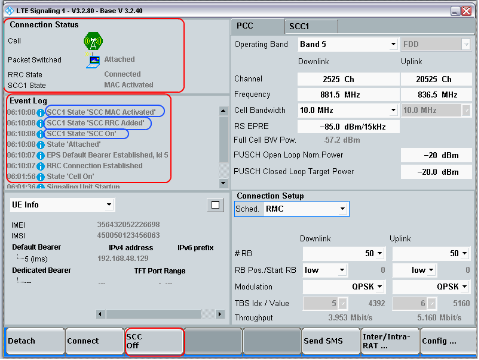Click info icon beside 'SCC RRC Added' event

(40, 124)
